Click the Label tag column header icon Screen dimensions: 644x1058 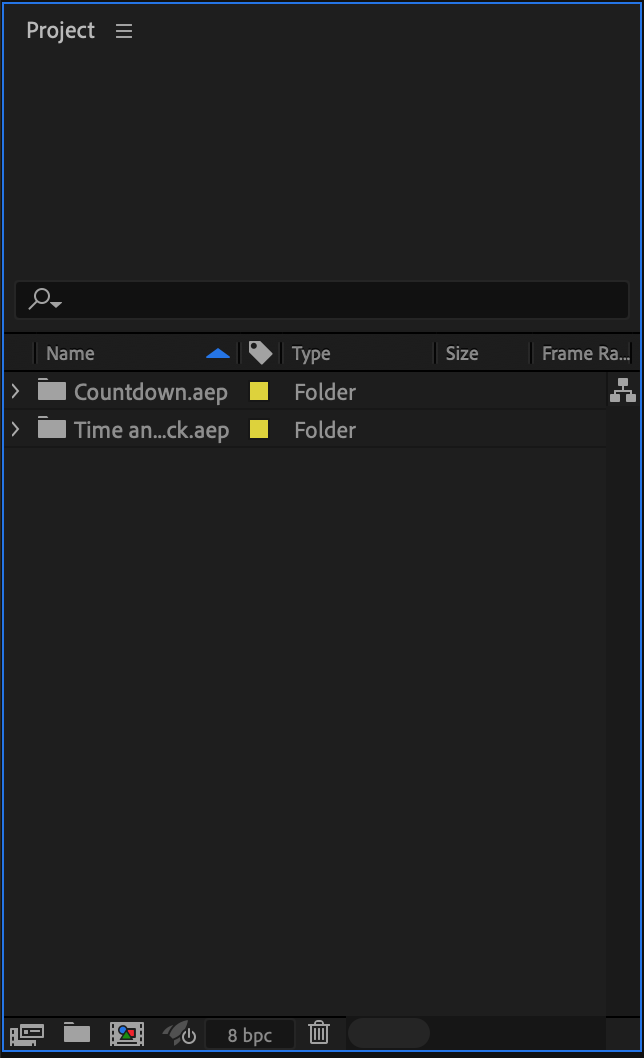(260, 353)
